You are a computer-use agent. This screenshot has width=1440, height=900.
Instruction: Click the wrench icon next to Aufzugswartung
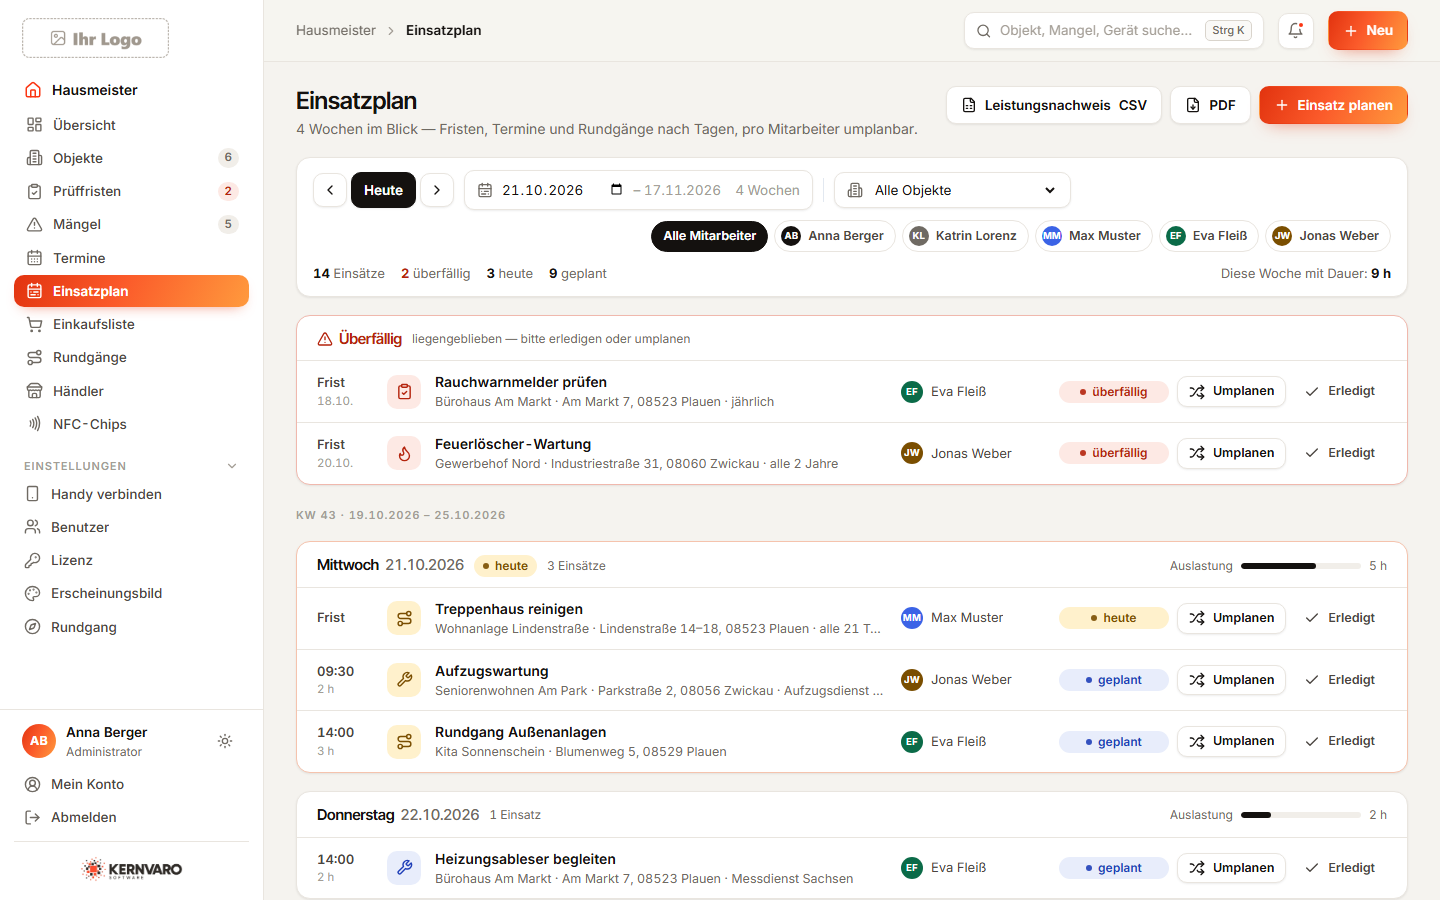pyautogui.click(x=404, y=680)
